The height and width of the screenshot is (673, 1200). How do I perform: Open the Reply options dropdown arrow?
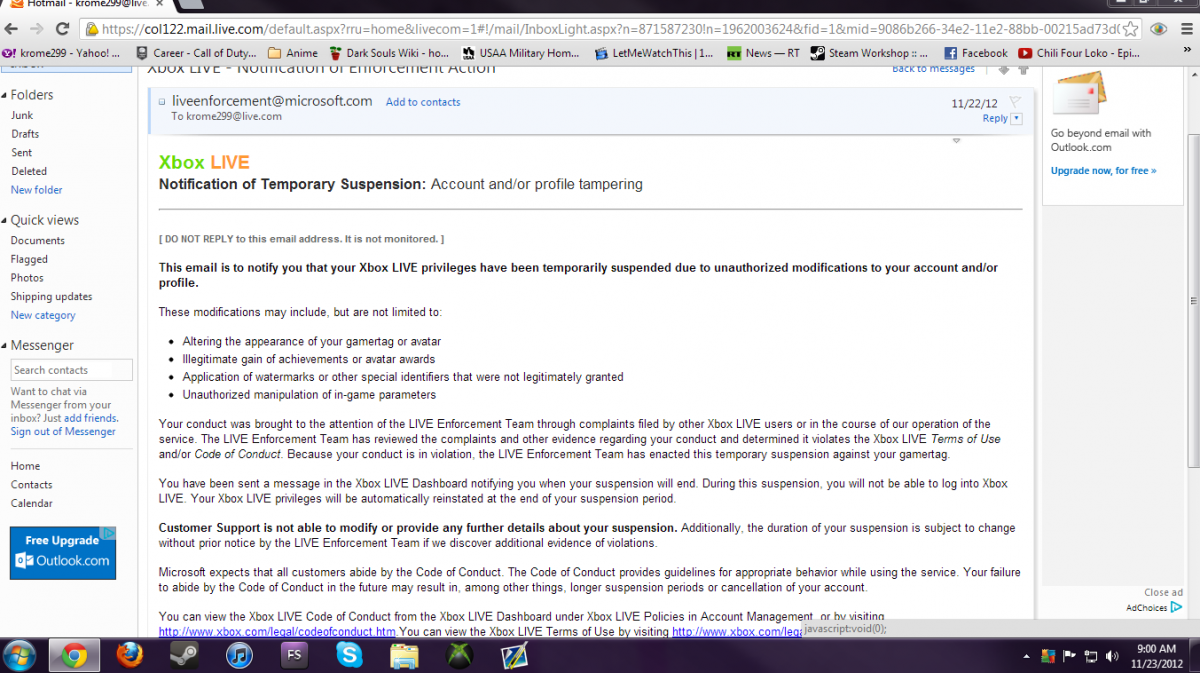(x=1017, y=119)
